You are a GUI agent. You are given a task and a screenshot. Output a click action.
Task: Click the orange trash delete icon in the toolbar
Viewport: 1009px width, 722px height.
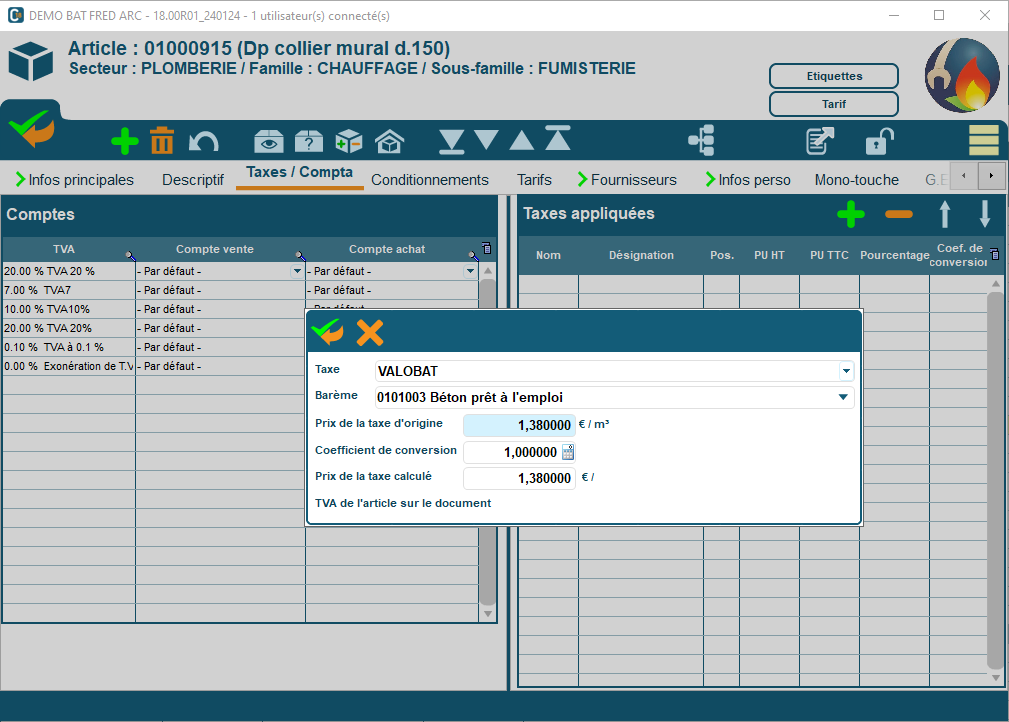[x=162, y=141]
